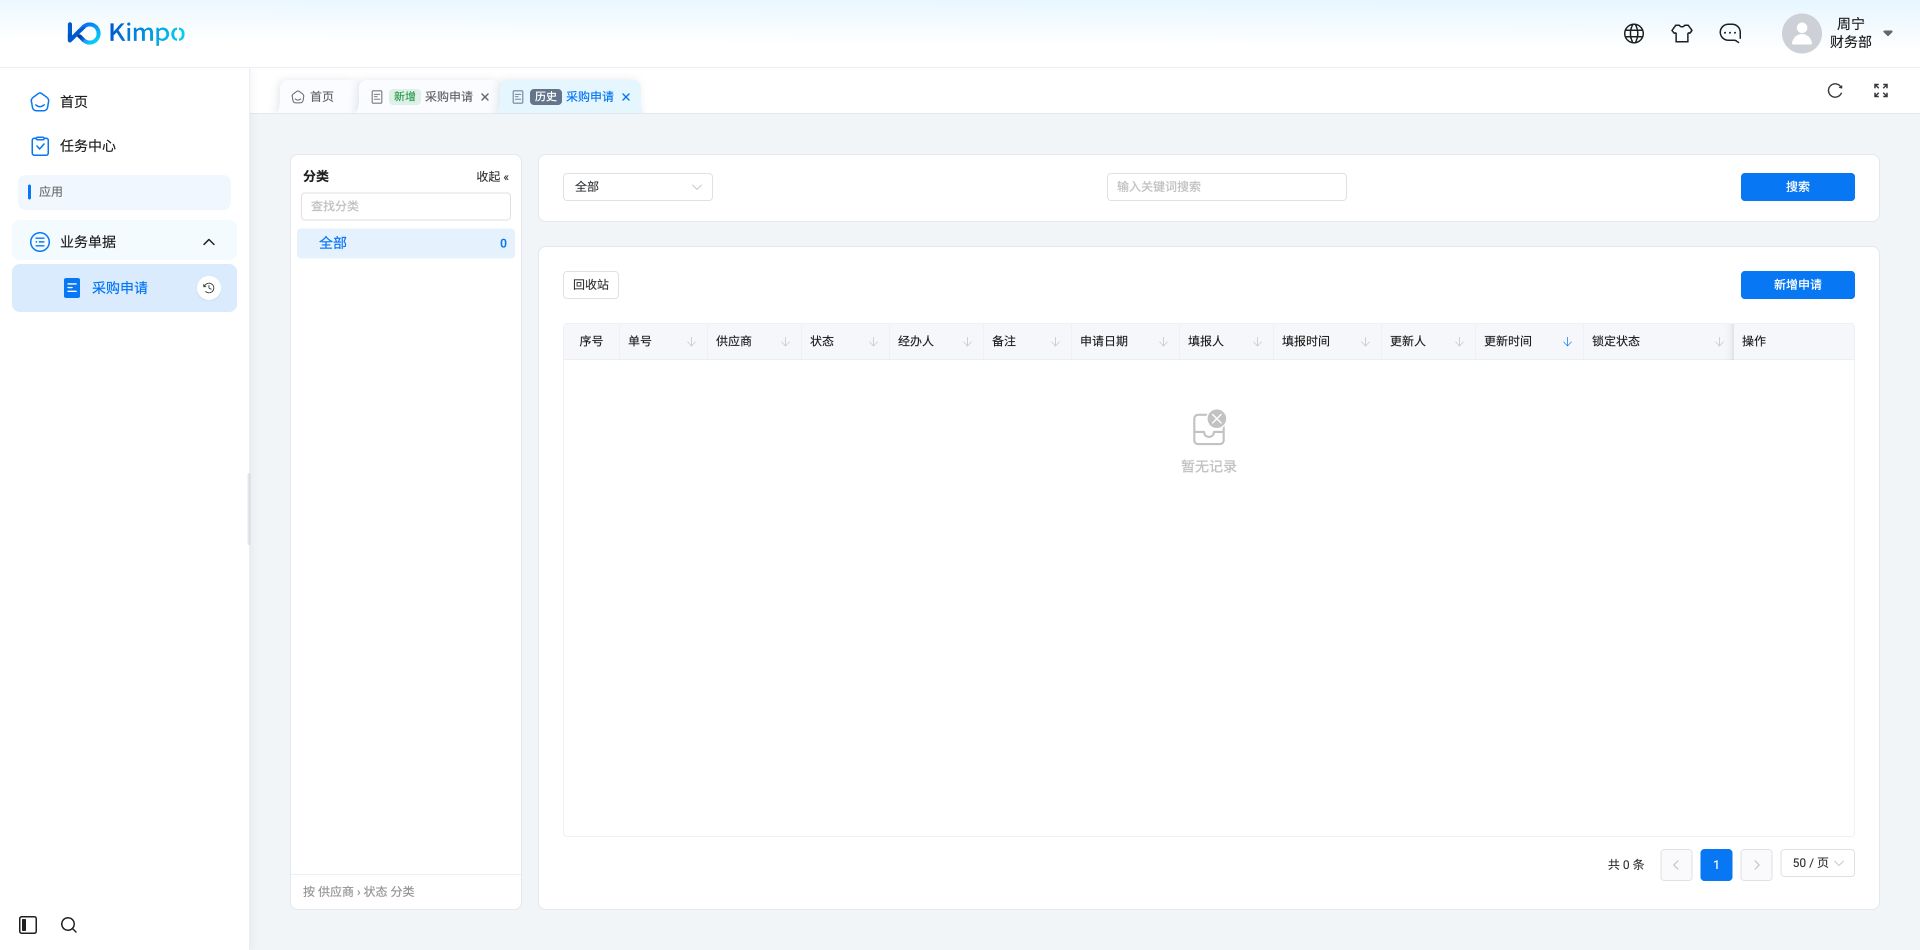Sort by 单号 column arrow

(691, 342)
